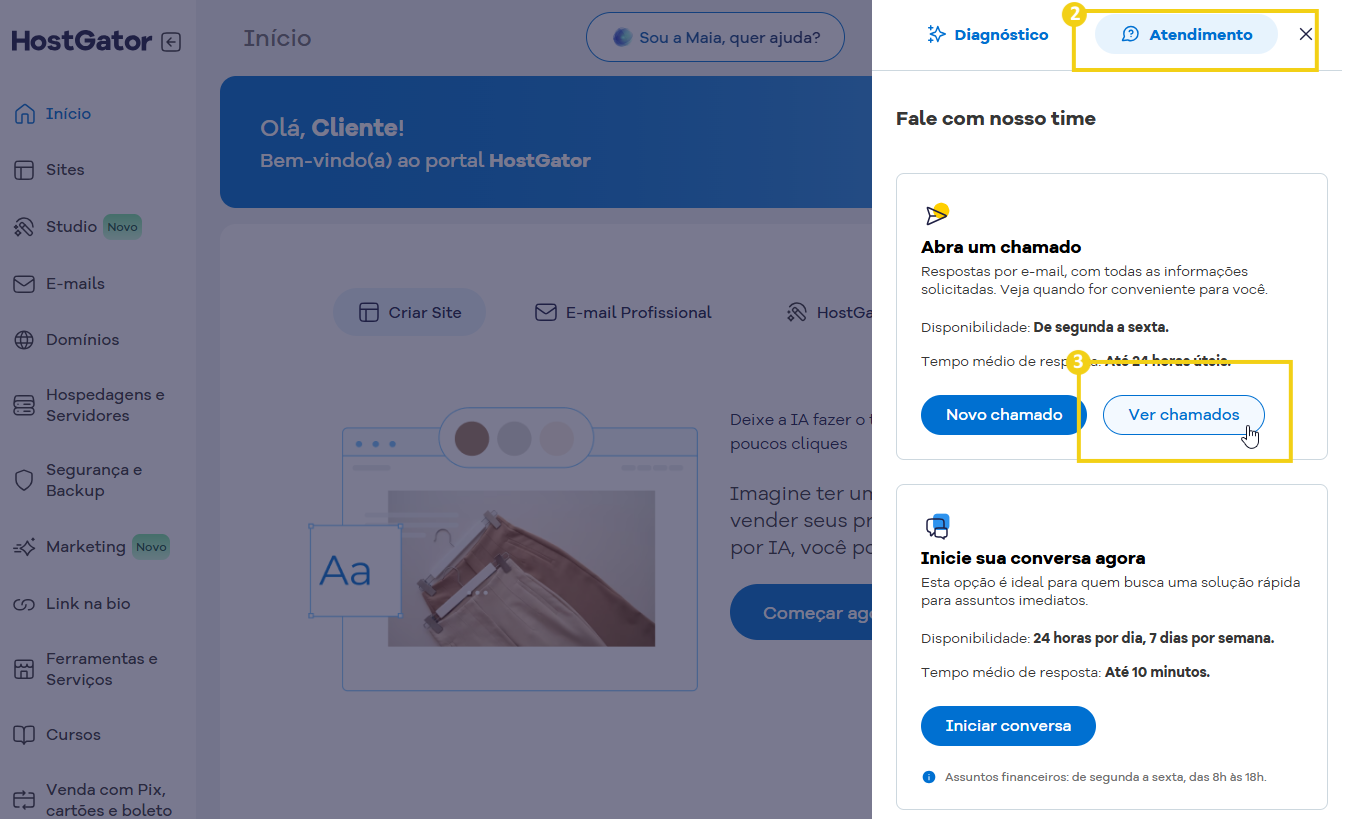Click the Diagnóstico sparkle icon
This screenshot has width=1346, height=819.
[x=936, y=35]
